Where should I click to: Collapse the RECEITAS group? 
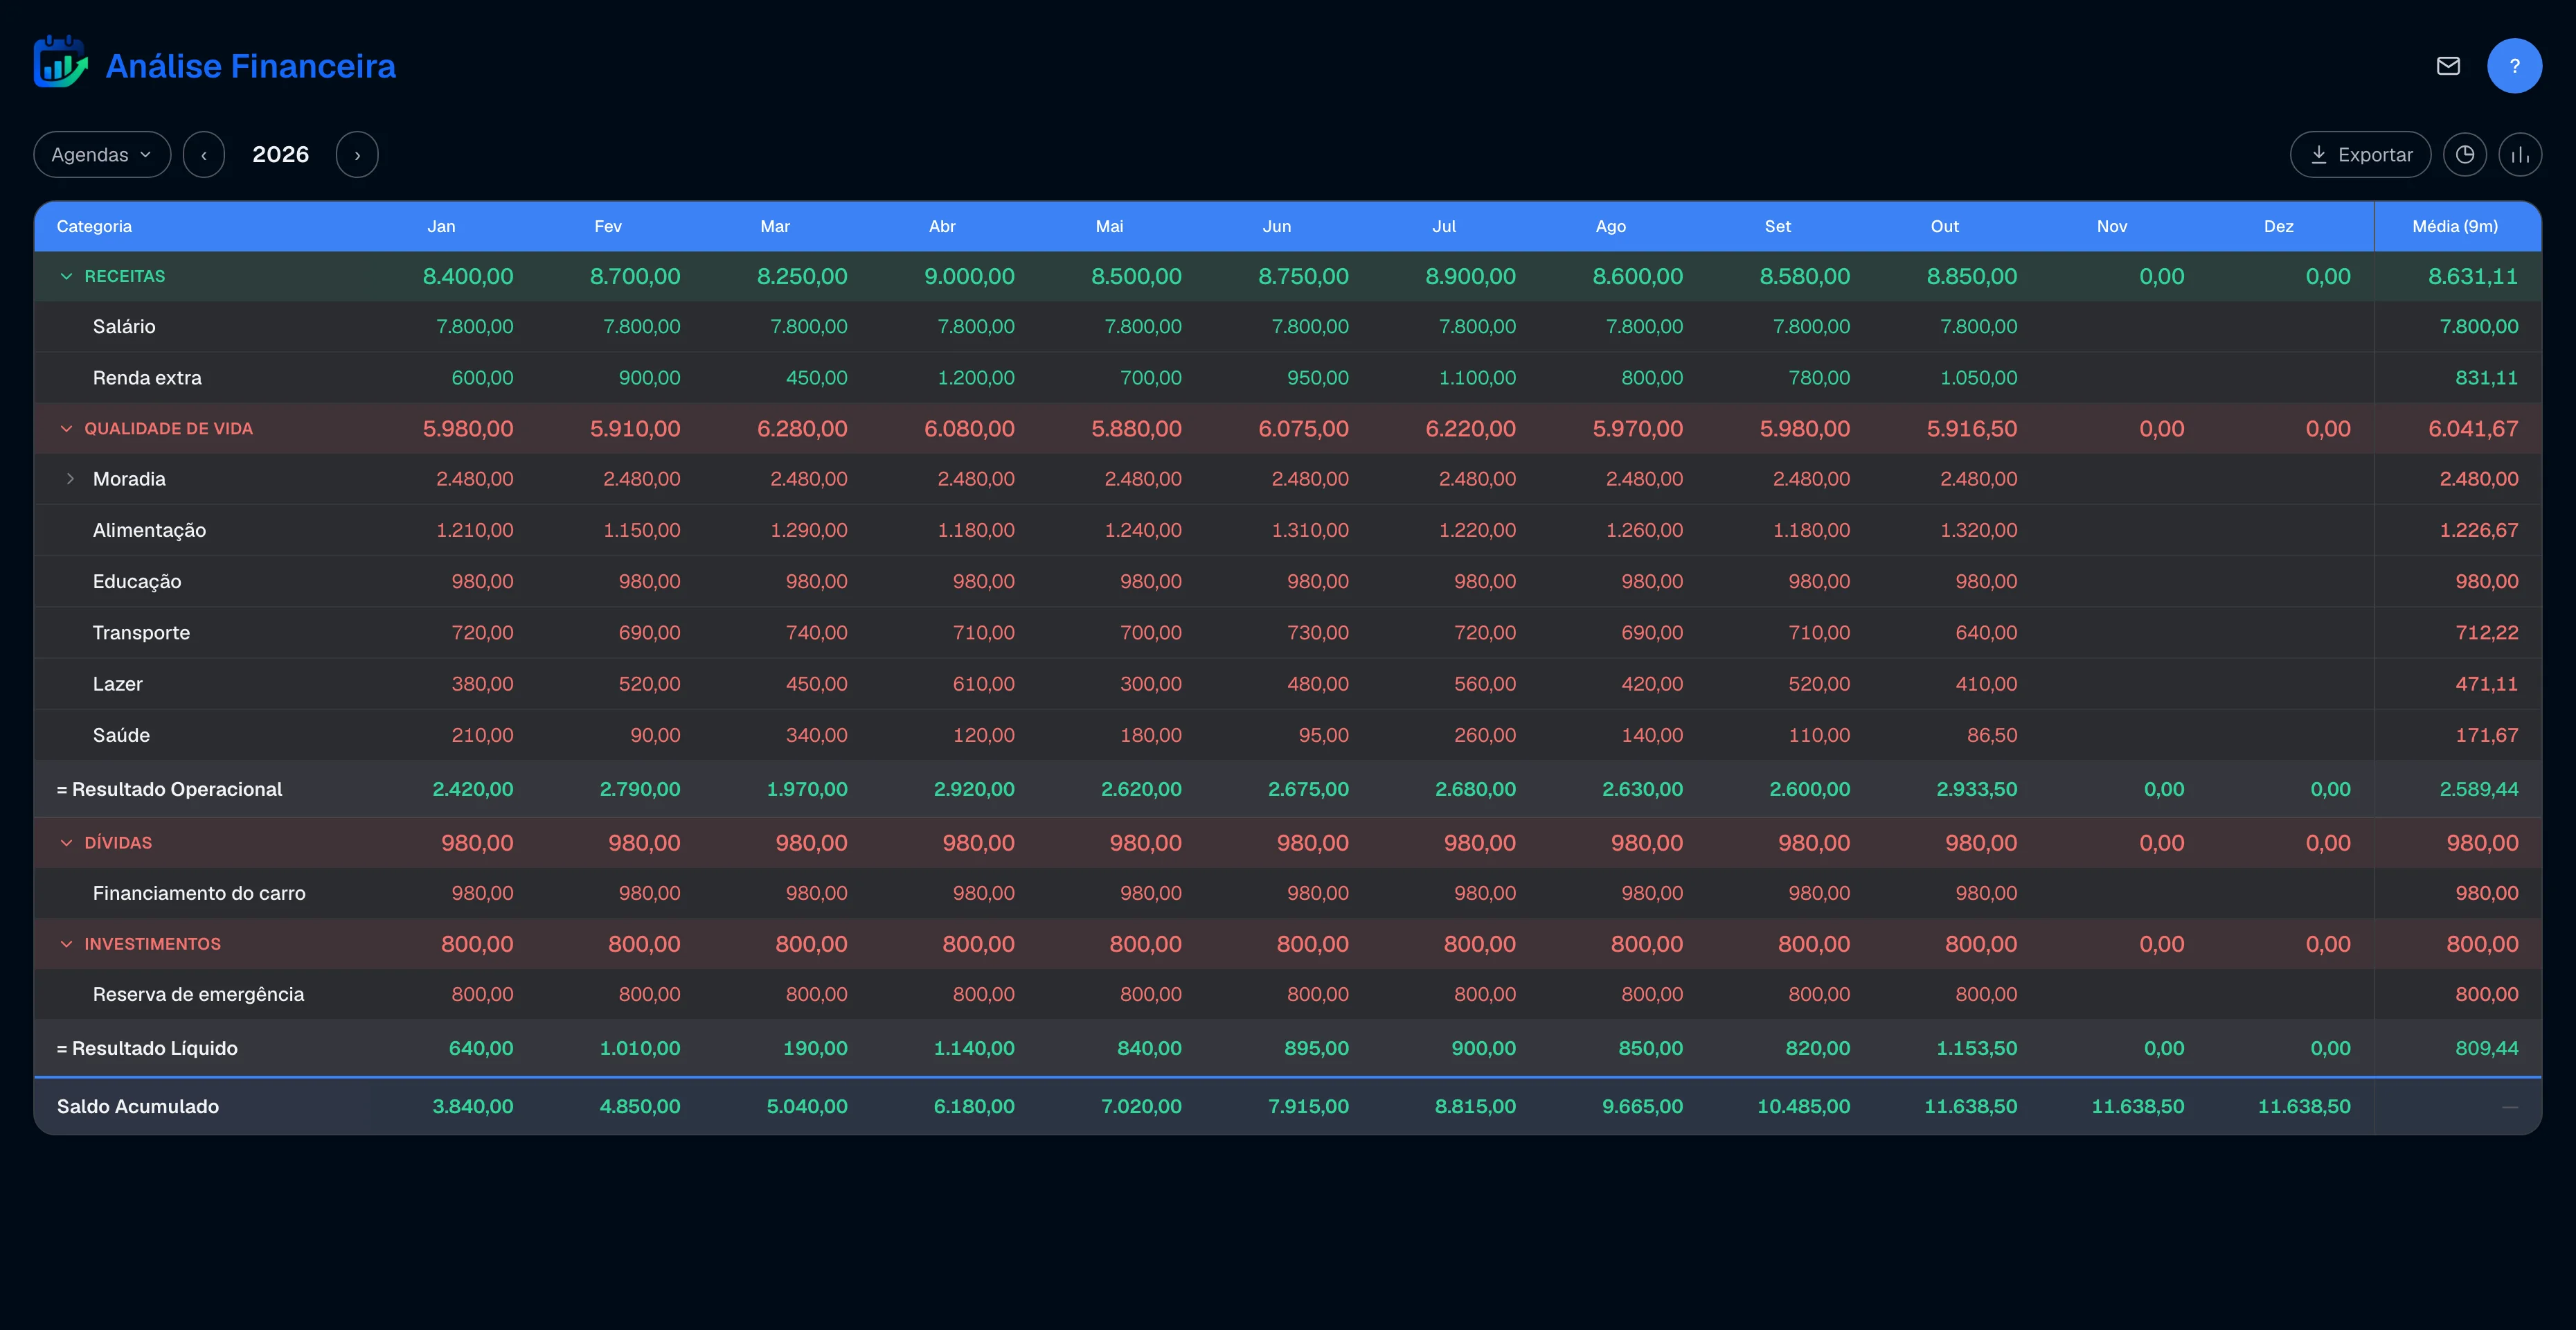click(x=66, y=276)
